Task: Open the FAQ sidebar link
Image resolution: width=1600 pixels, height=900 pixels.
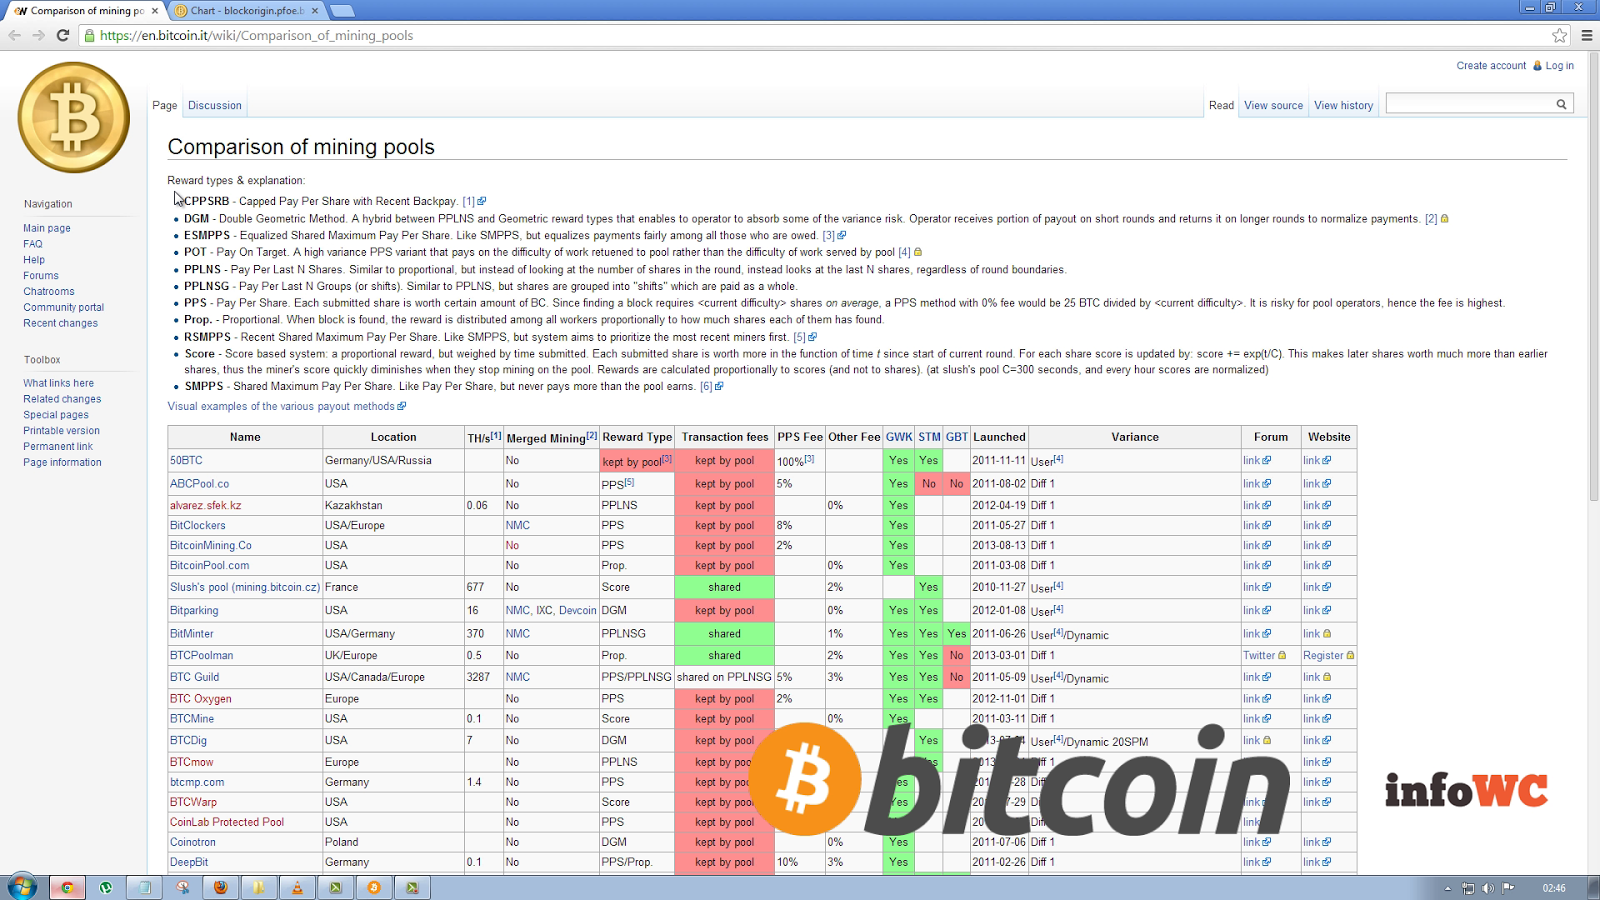Action: point(33,244)
